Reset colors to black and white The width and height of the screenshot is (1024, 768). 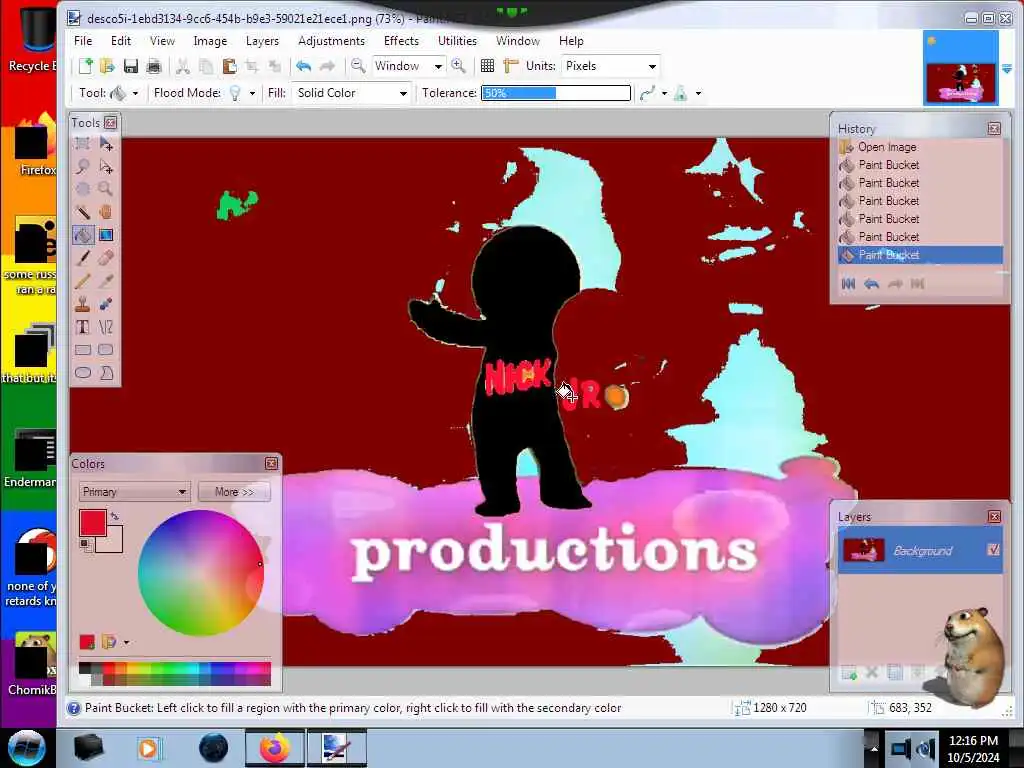[x=85, y=544]
